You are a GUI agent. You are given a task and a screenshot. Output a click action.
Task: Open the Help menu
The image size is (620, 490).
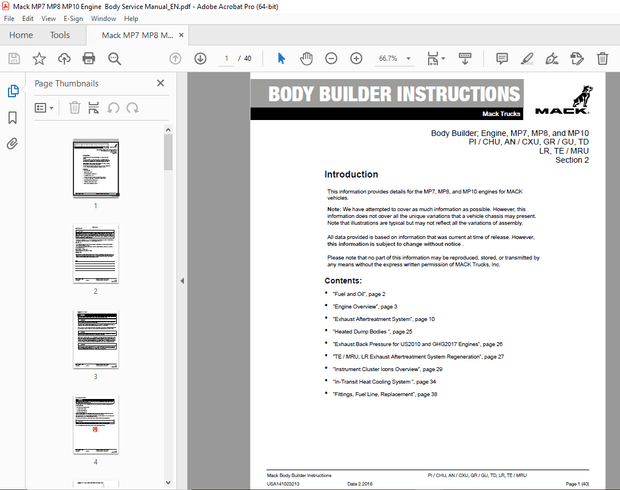pyautogui.click(x=131, y=19)
